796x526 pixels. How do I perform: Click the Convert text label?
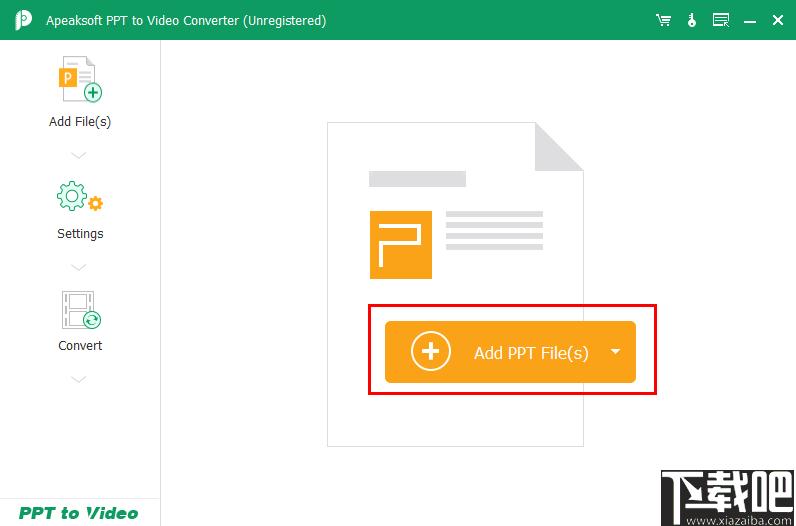80,346
